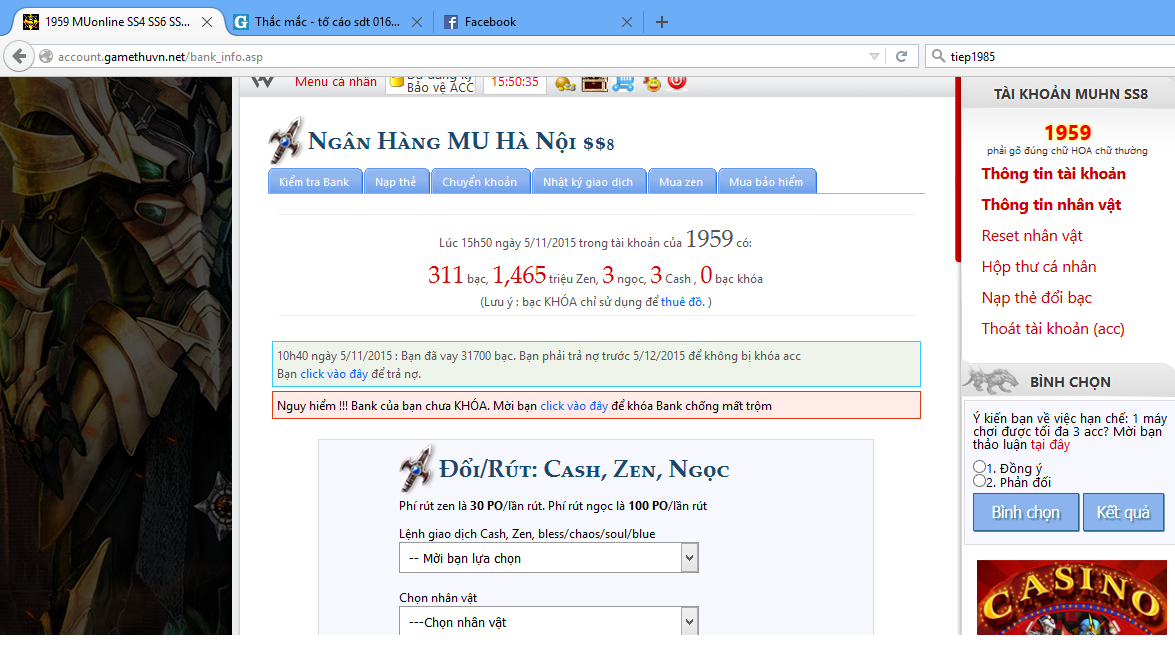Click the Bảo vệ ACC box
This screenshot has width=1175, height=648.
click(432, 83)
